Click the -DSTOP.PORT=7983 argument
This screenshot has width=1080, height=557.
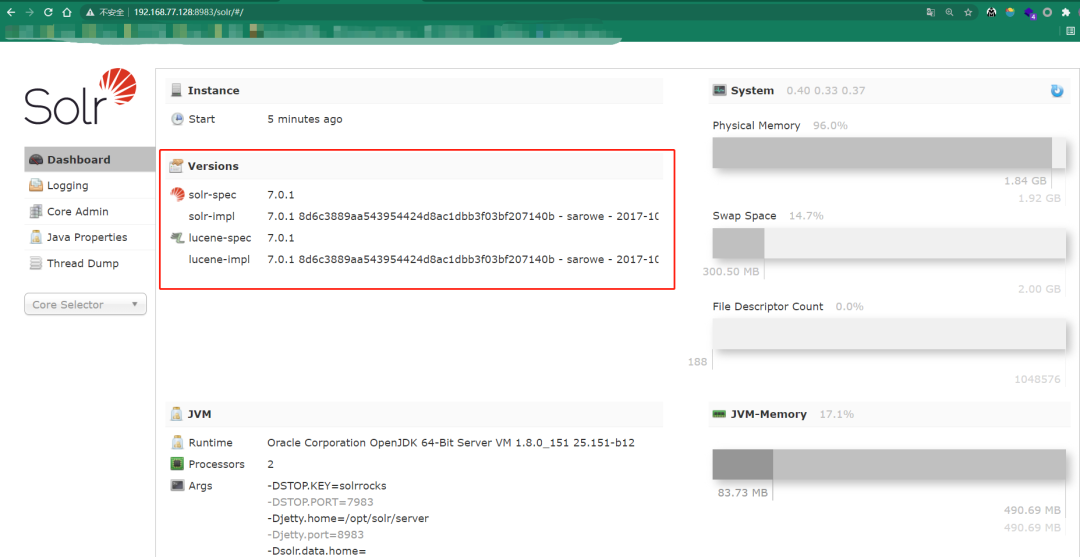click(320, 502)
